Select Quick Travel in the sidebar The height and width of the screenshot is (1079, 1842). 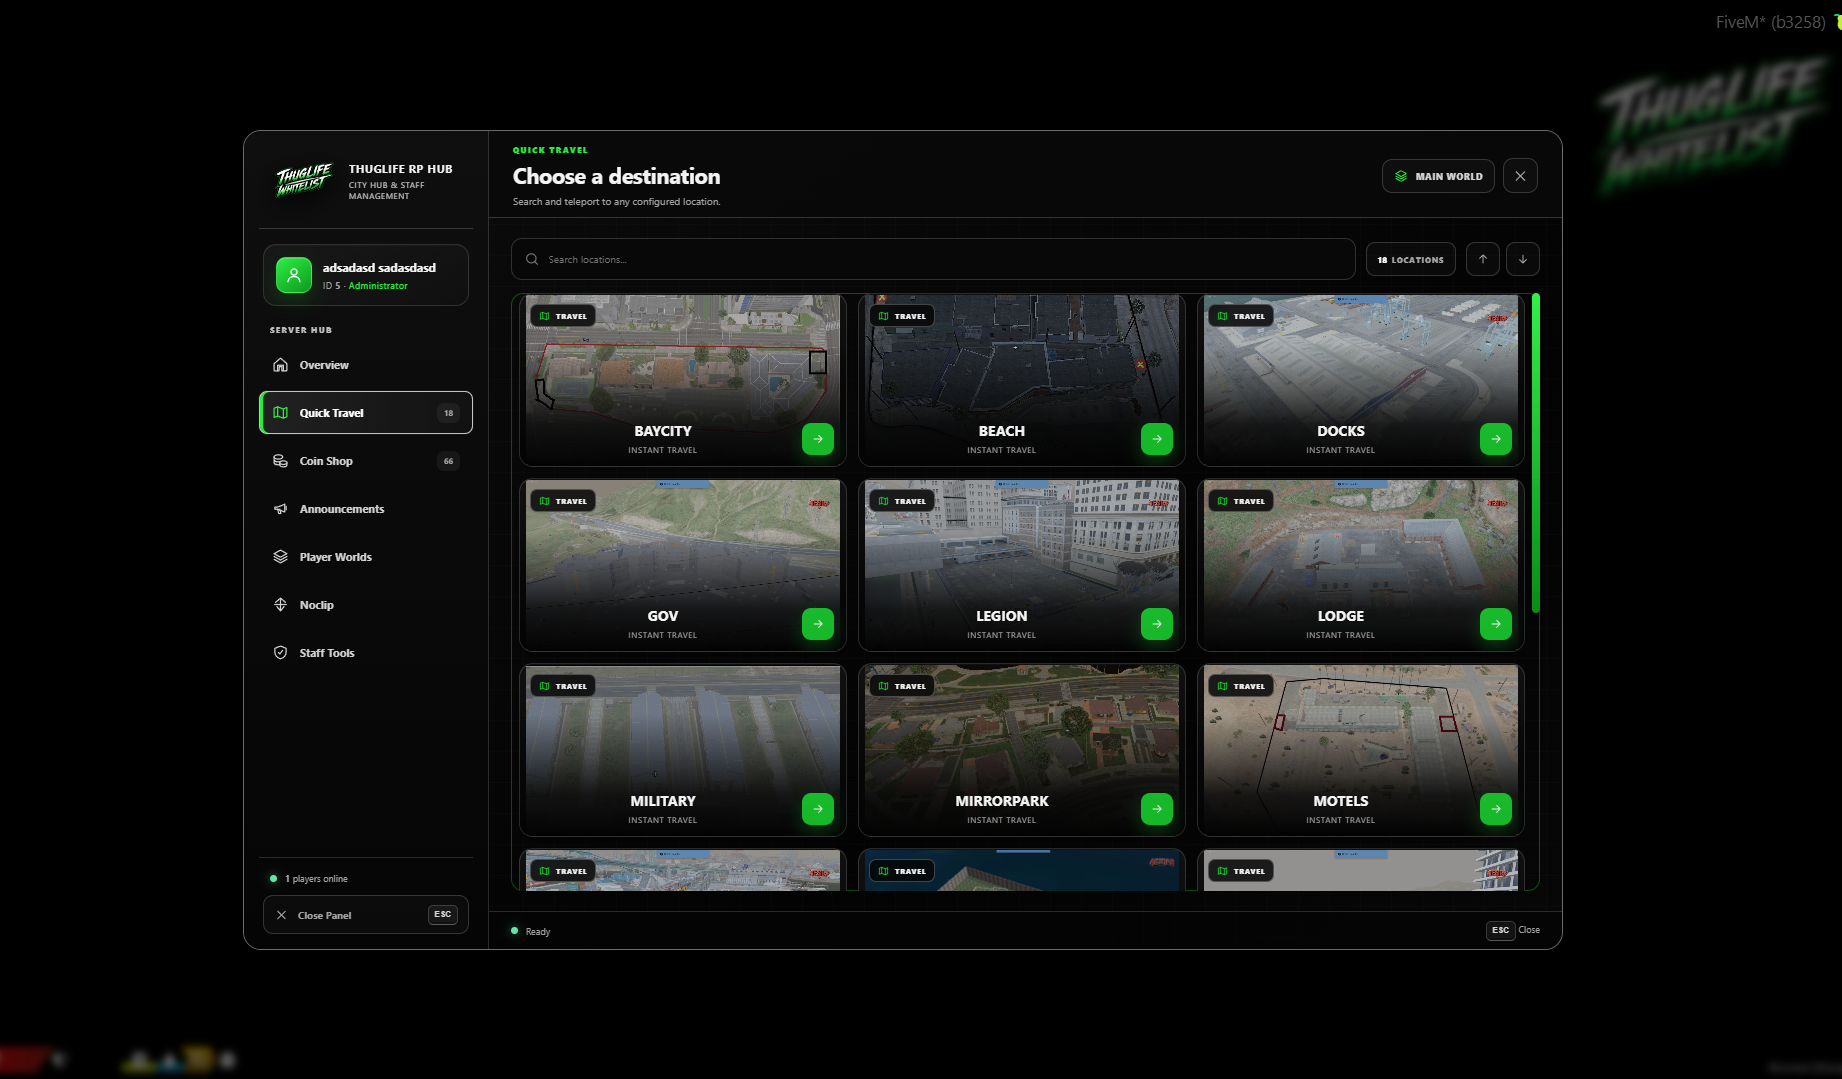point(366,413)
